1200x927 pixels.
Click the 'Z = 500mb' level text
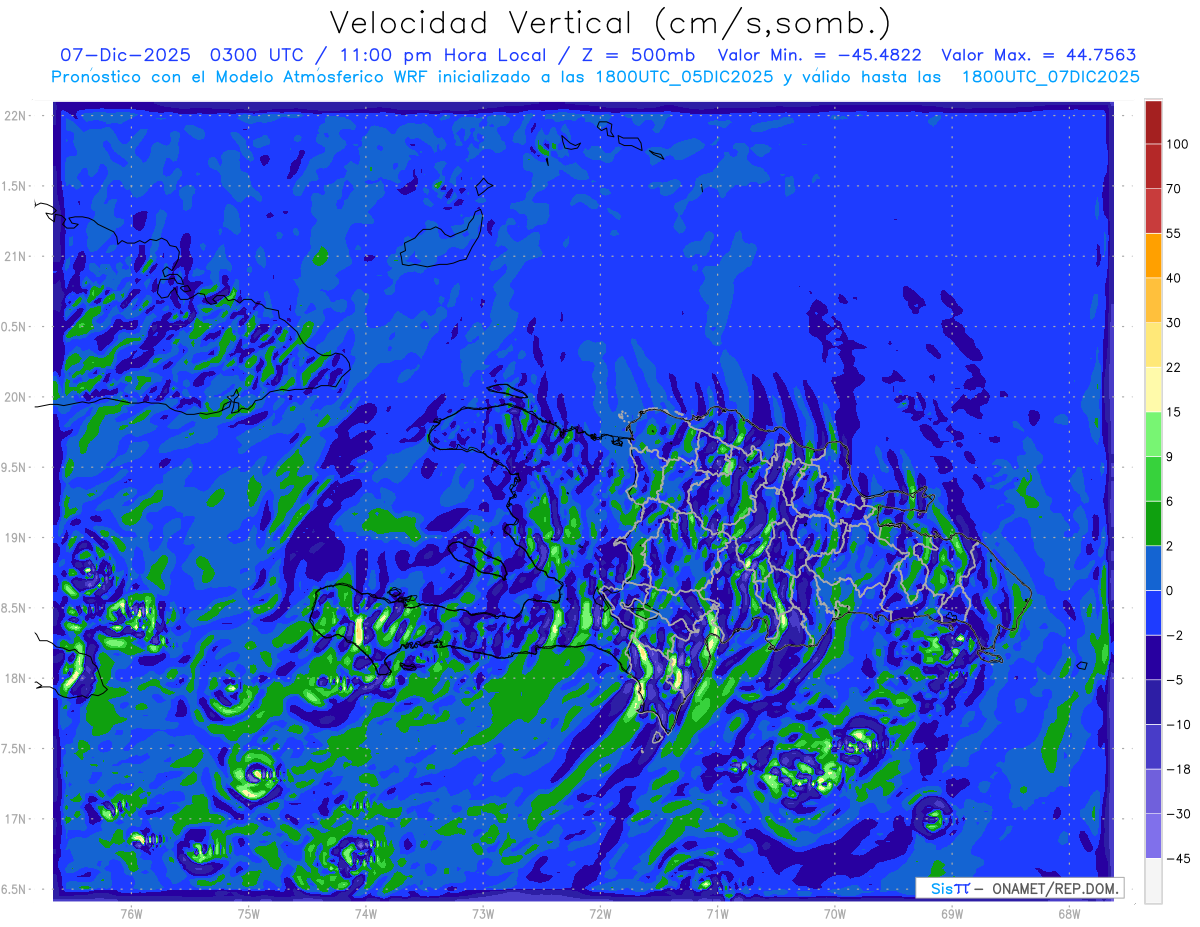[x=636, y=55]
